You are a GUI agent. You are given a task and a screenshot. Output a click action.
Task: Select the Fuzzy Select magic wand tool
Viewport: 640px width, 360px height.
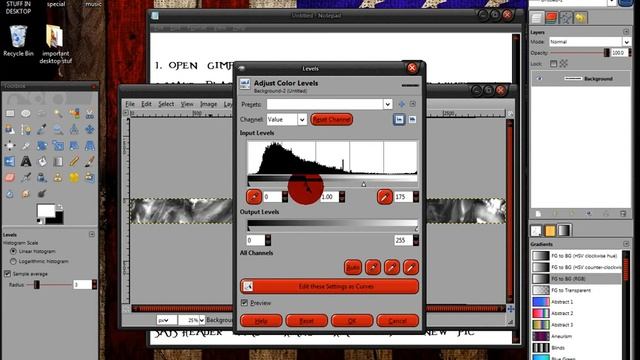point(58,113)
